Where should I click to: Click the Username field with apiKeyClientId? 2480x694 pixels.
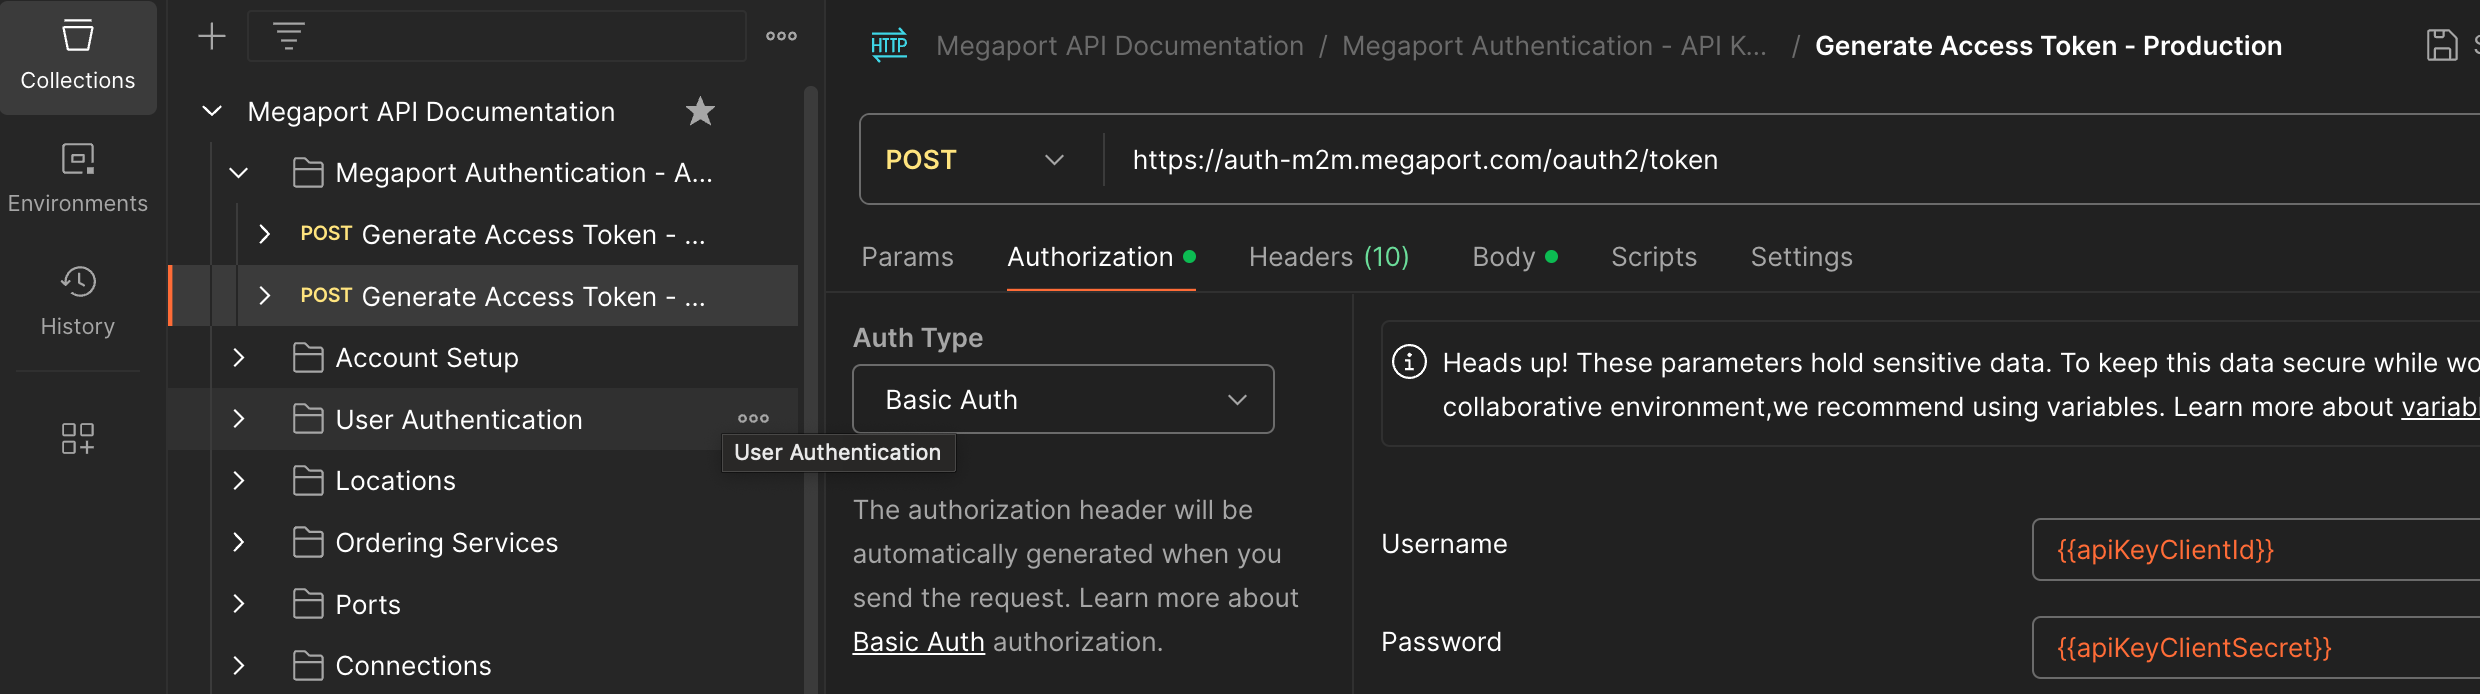click(x=2256, y=549)
